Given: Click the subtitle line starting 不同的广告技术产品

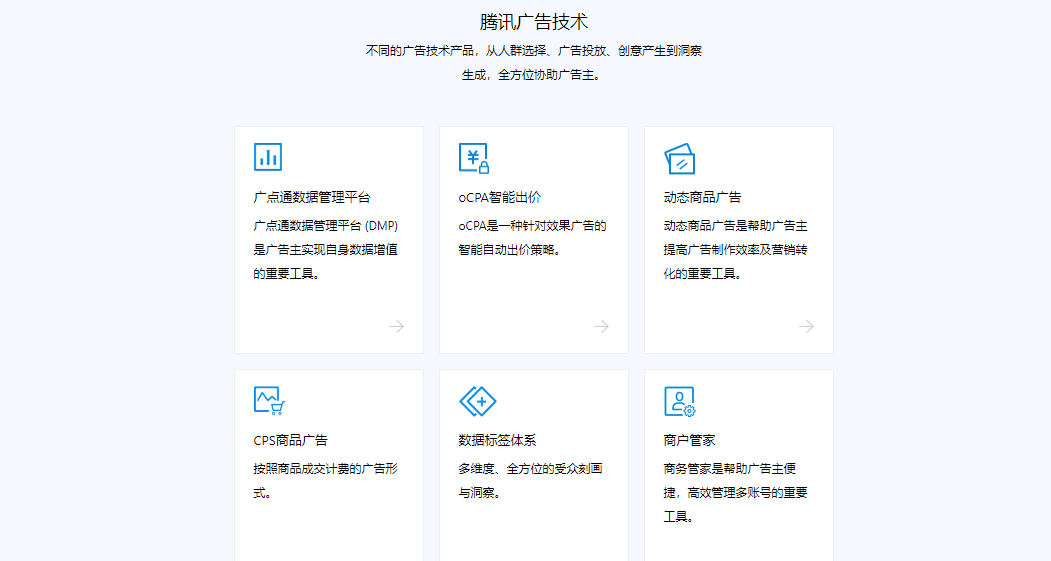Looking at the screenshot, I should [x=534, y=51].
